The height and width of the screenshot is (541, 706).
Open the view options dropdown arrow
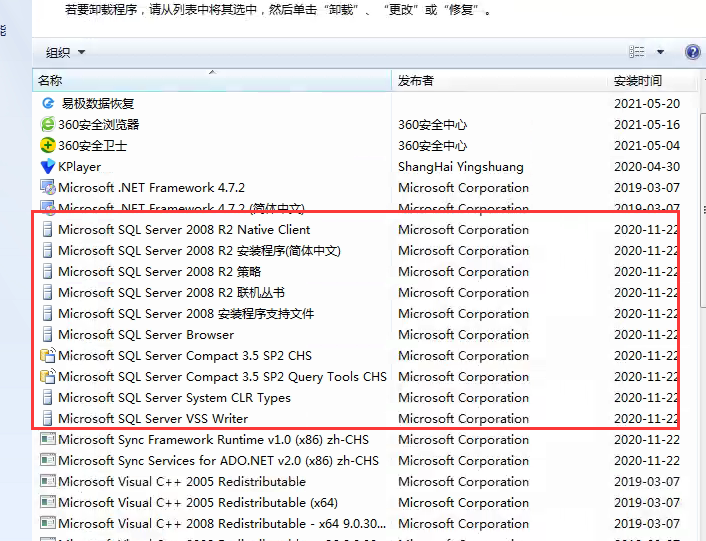[660, 52]
